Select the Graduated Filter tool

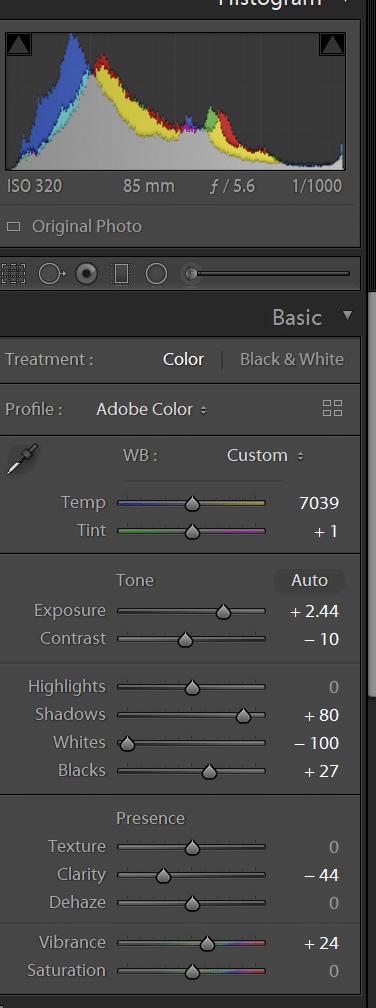(121, 274)
